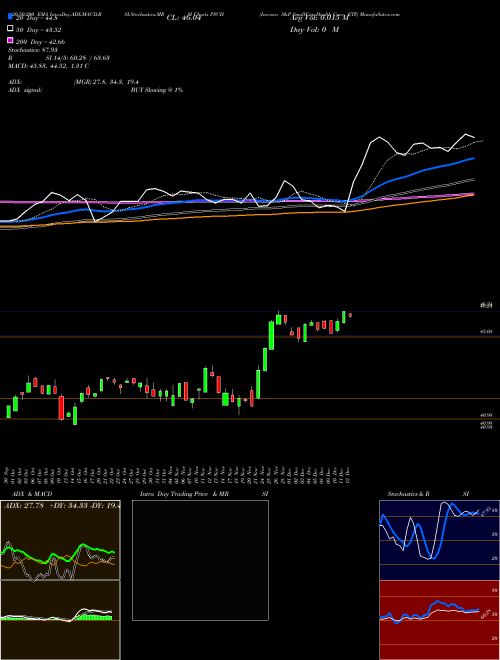
Task: Click the magenta 200 Day legend swatch
Action: [10, 40]
